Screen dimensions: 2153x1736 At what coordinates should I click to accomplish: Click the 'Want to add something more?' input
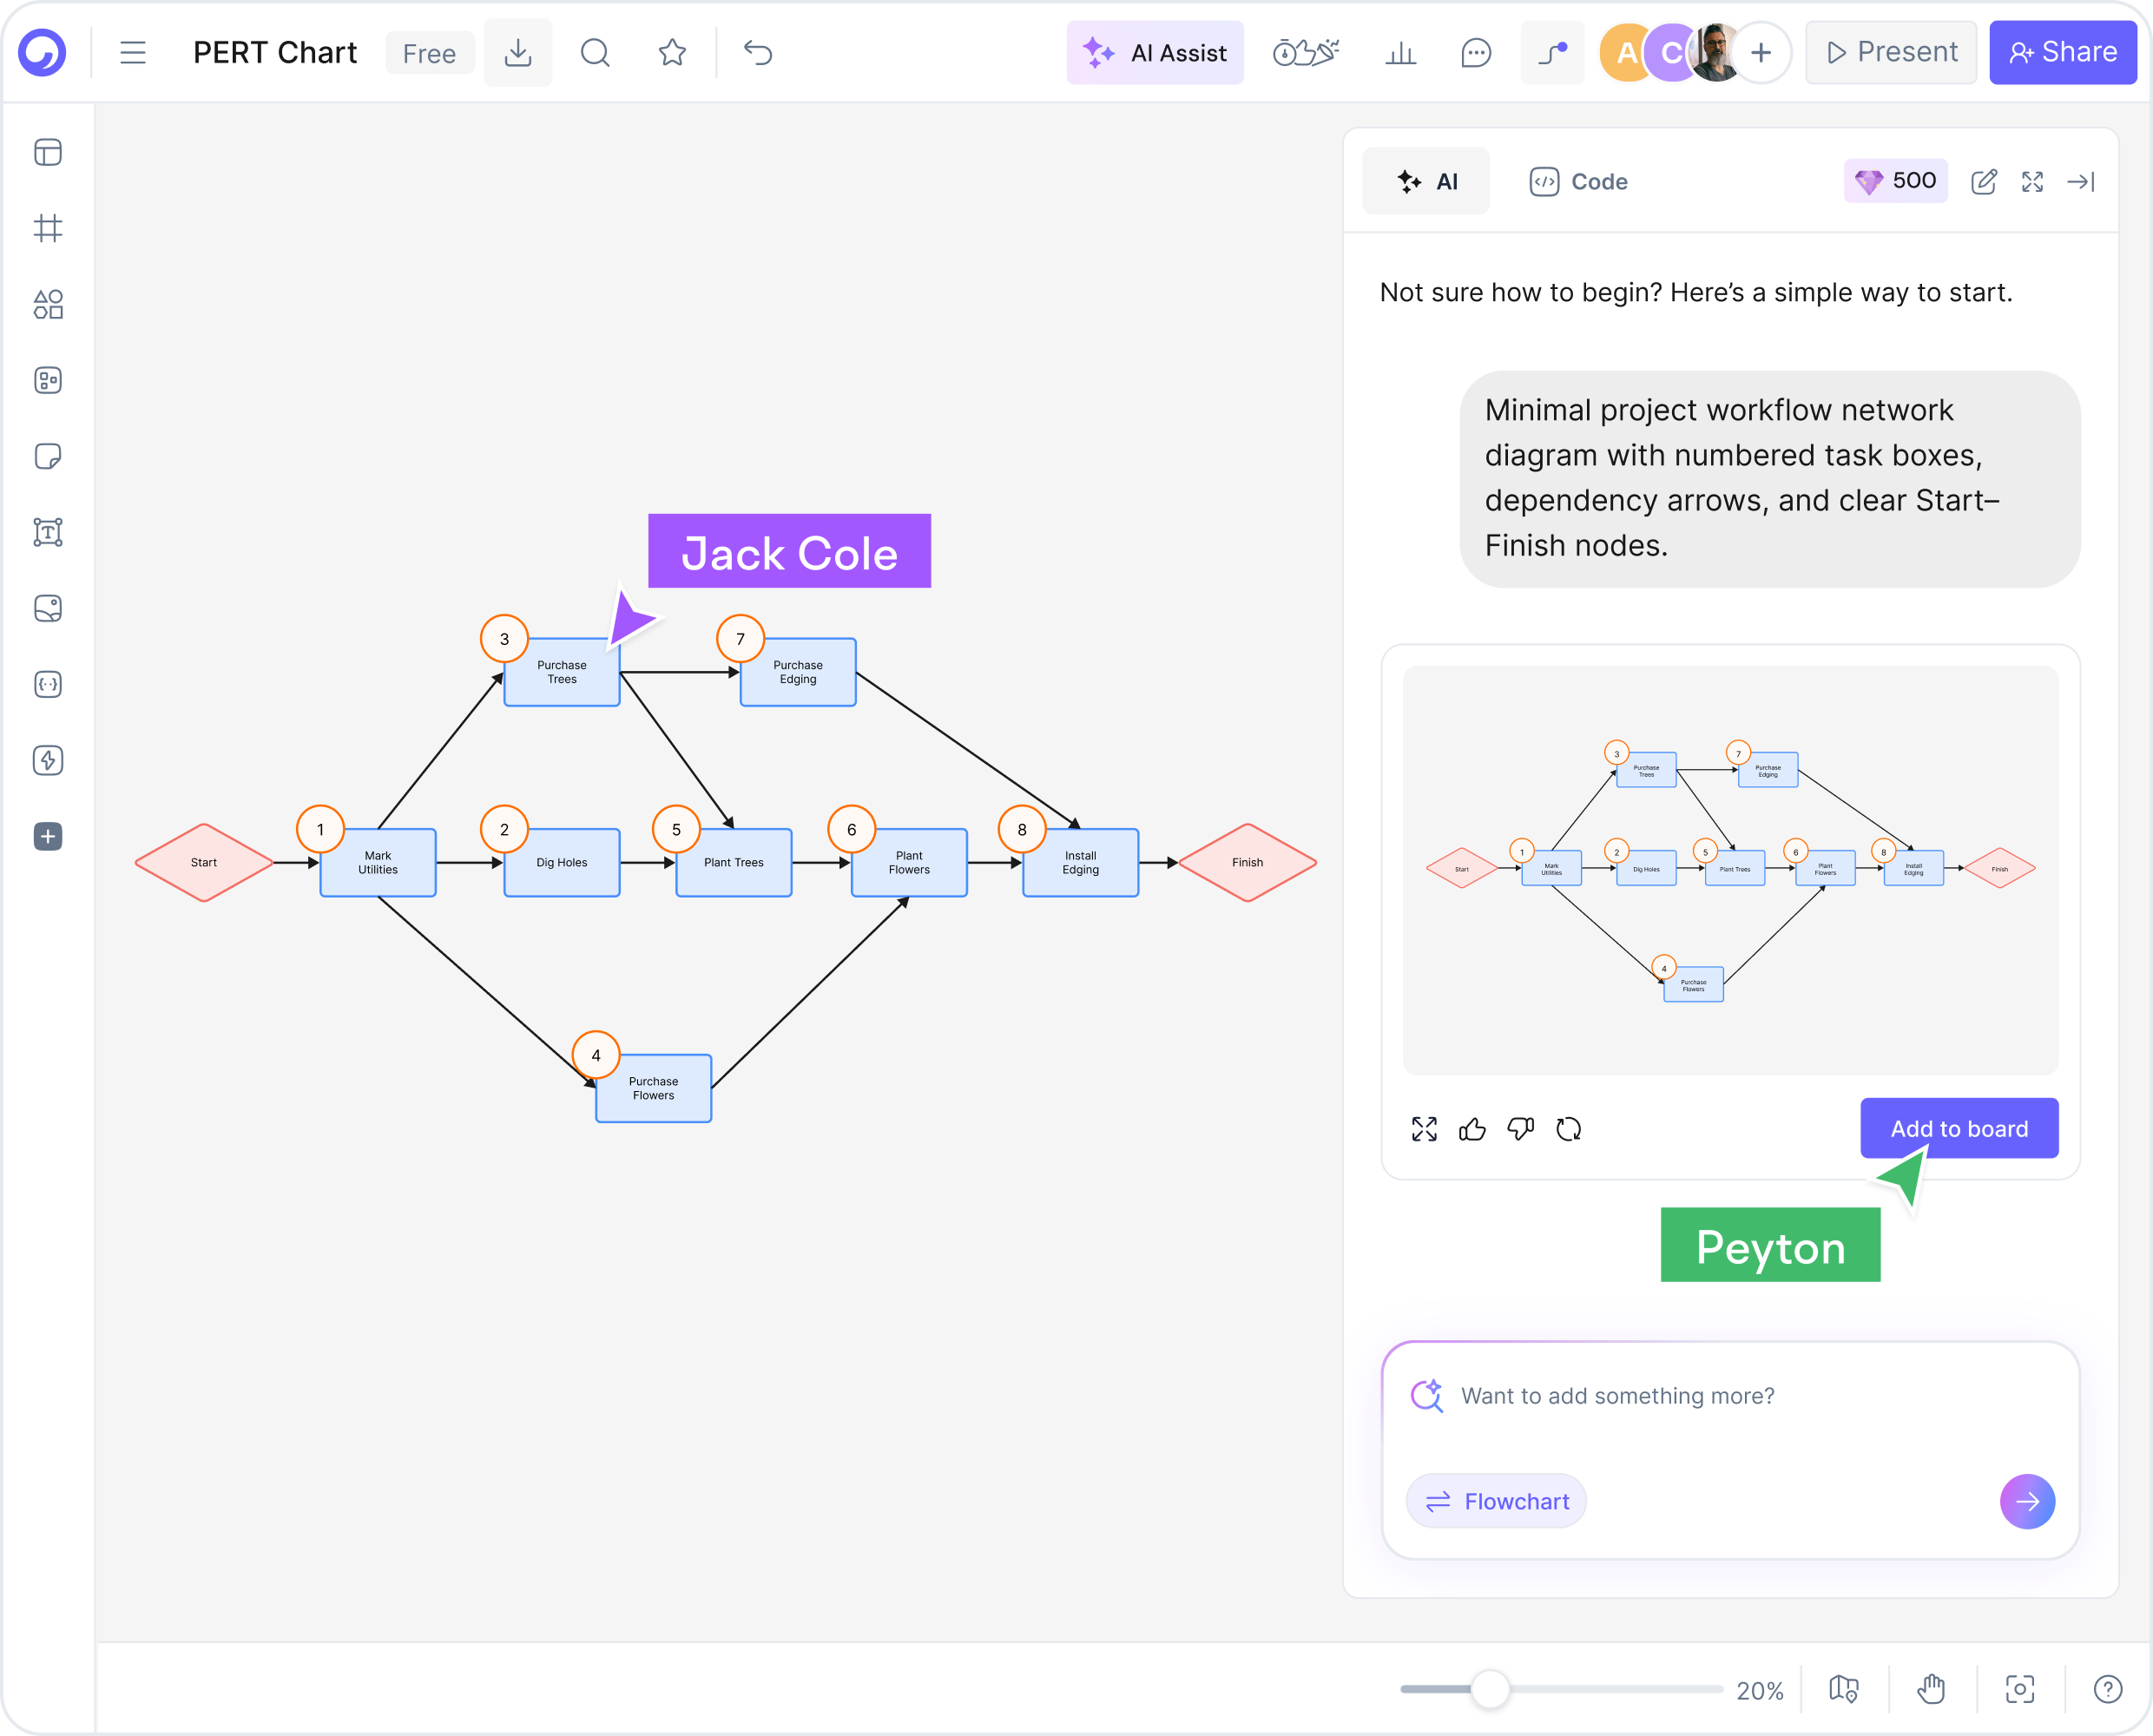point(1617,1395)
